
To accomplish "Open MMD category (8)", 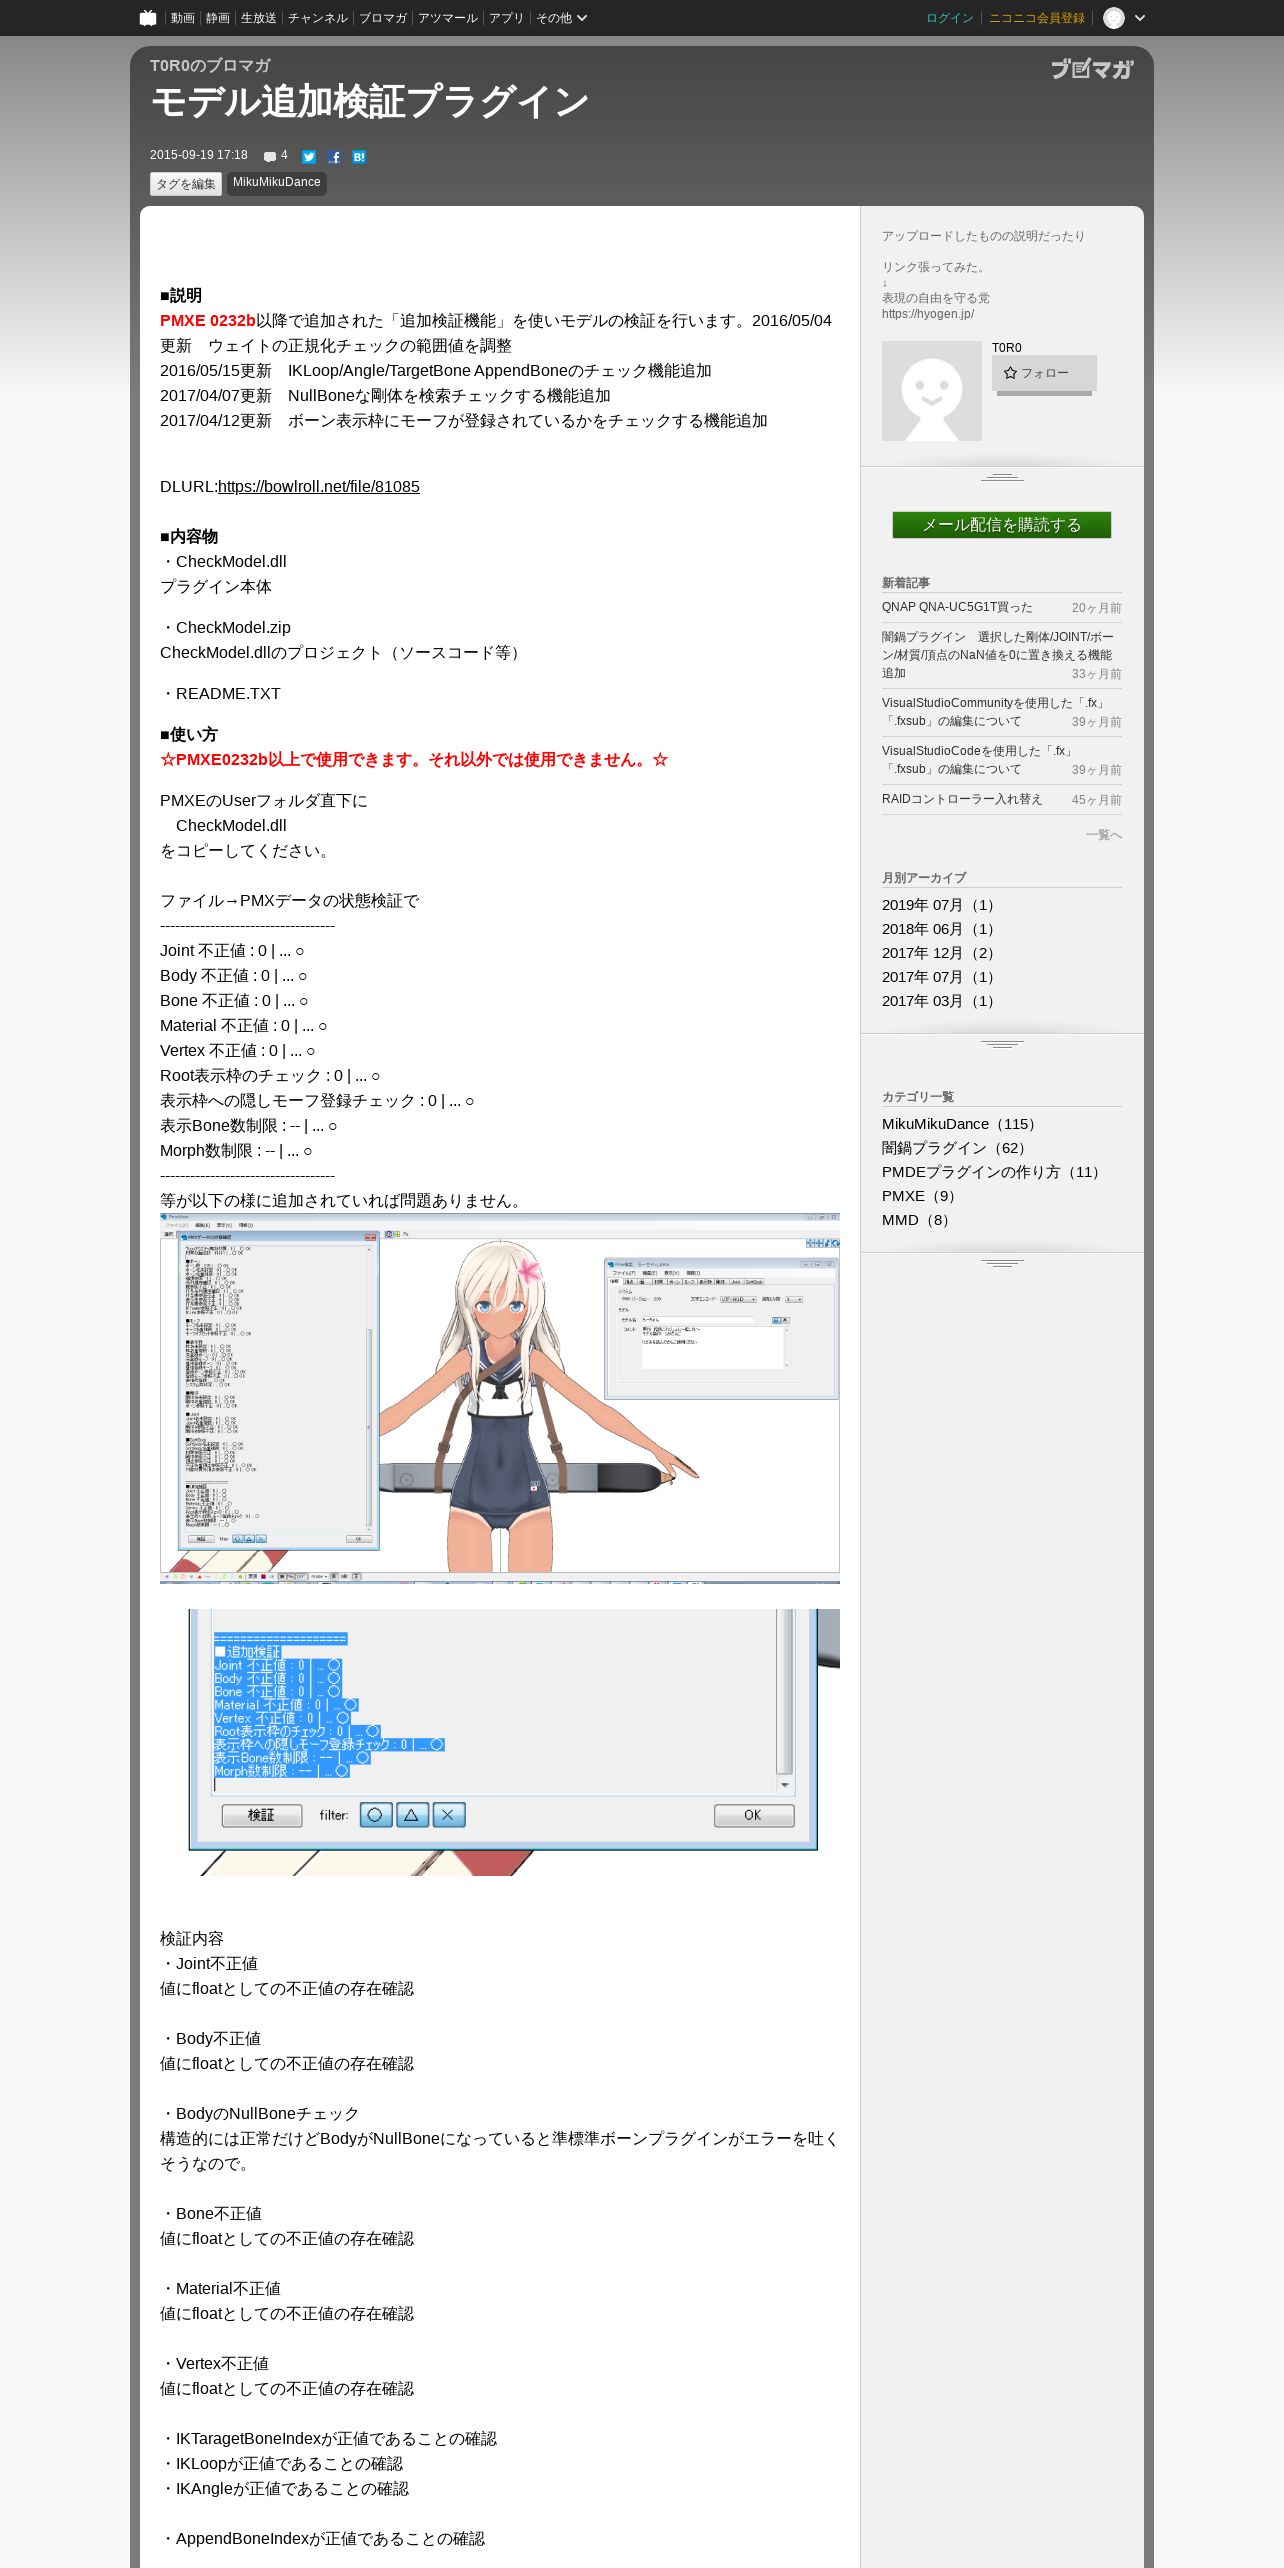I will (919, 1220).
